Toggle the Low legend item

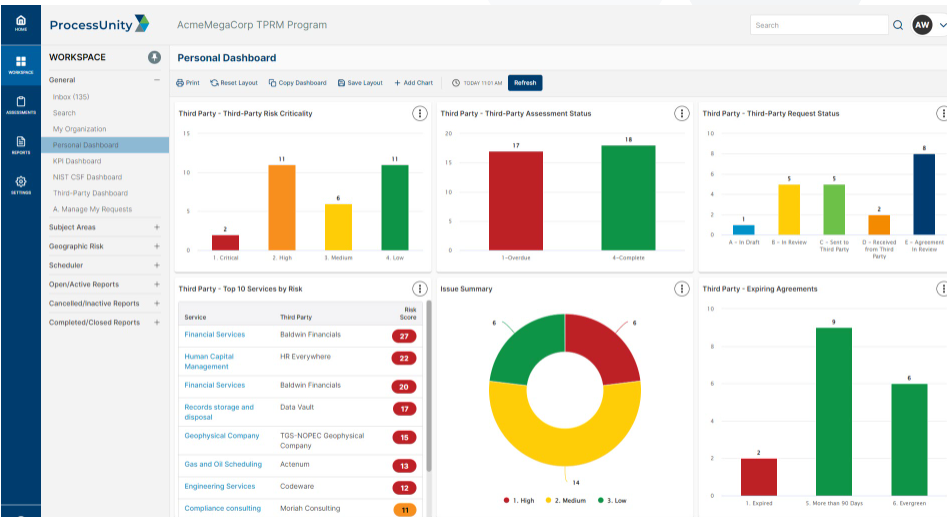tap(612, 501)
